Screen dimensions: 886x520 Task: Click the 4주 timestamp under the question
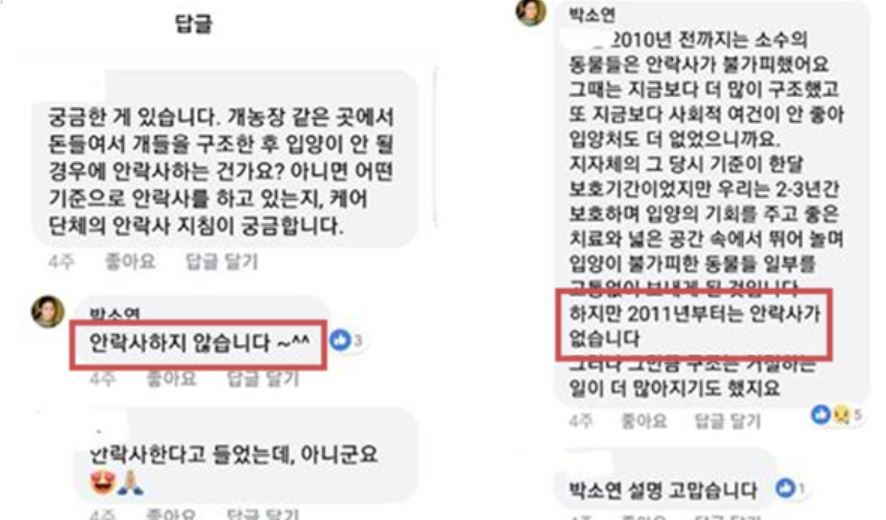[61, 262]
